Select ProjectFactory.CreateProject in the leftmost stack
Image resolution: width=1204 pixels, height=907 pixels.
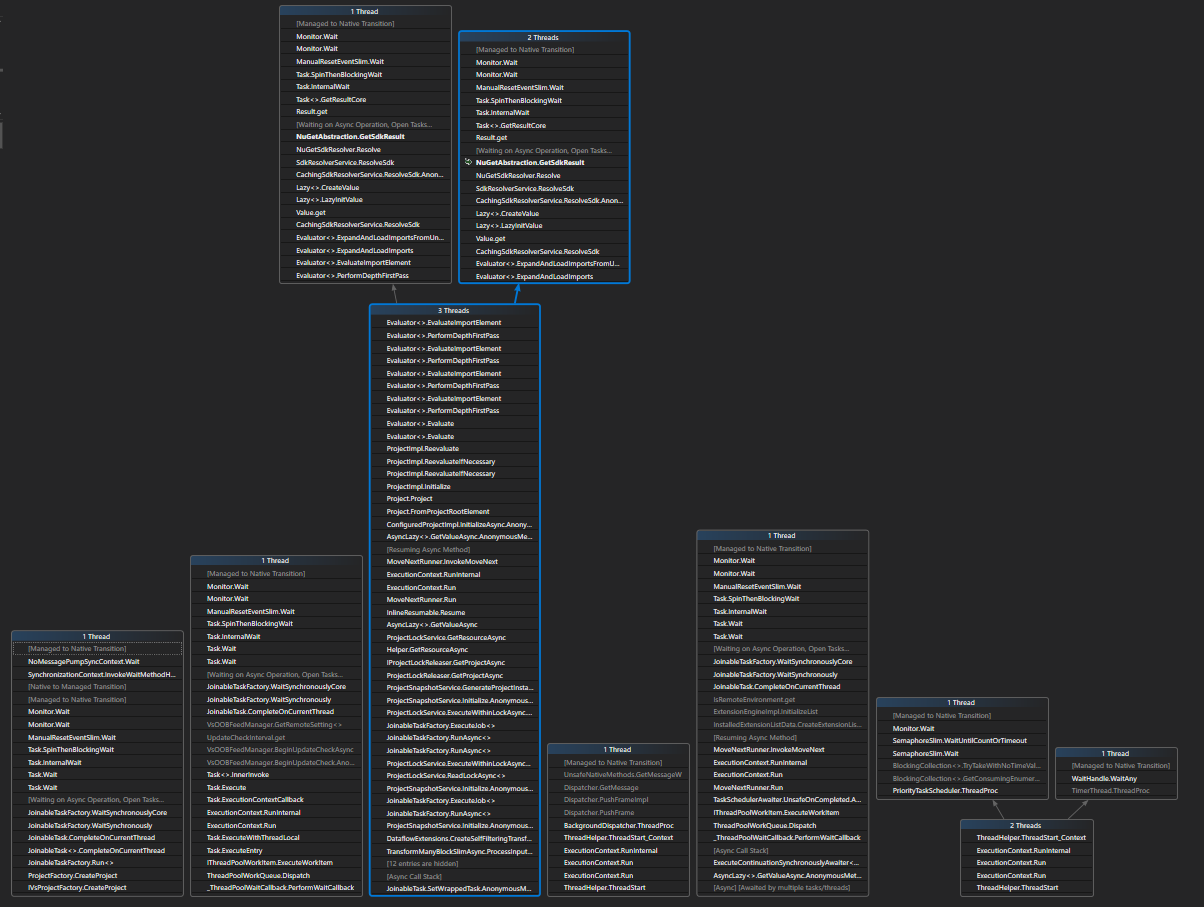(97, 874)
